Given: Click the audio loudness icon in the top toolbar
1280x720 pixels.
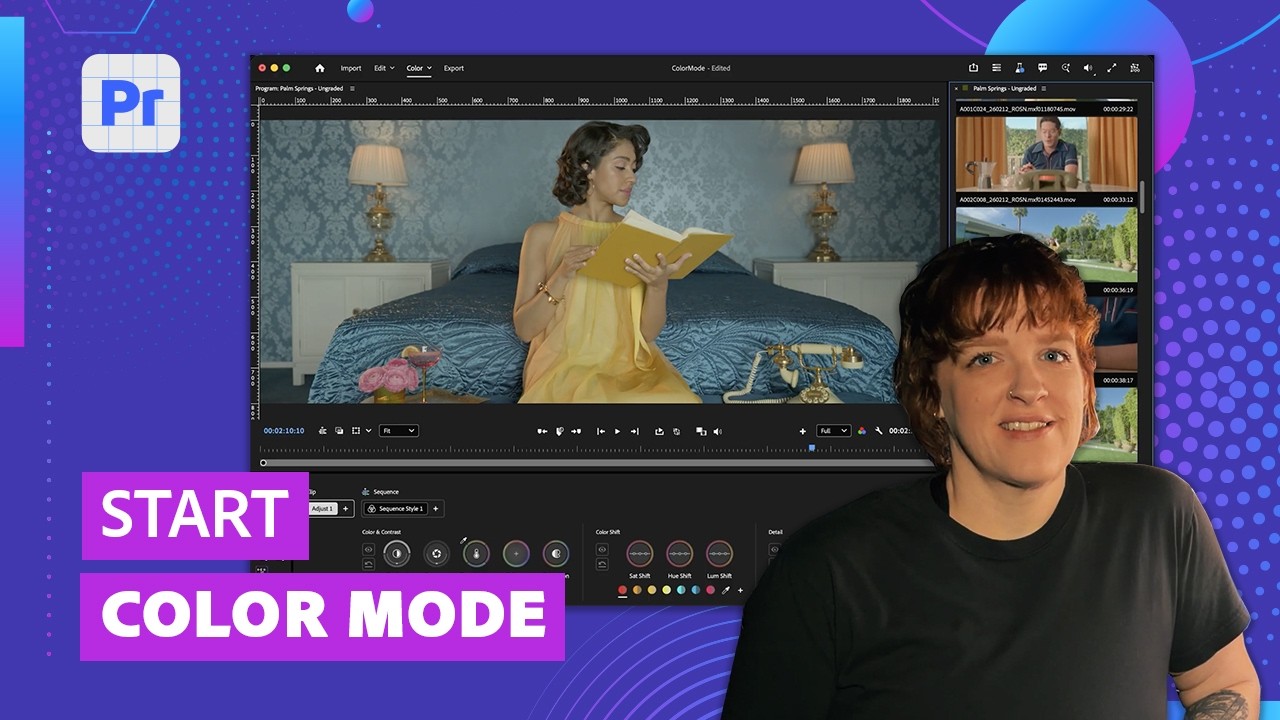Looking at the screenshot, I should coord(1088,67).
